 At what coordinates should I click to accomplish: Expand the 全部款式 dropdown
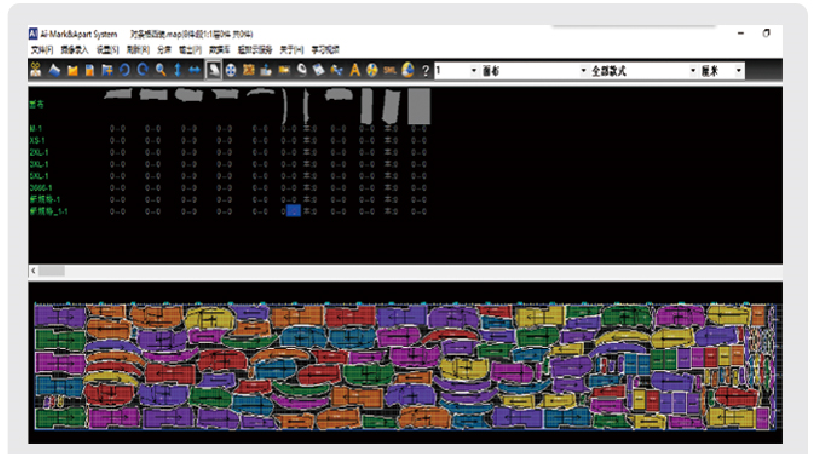pos(635,71)
